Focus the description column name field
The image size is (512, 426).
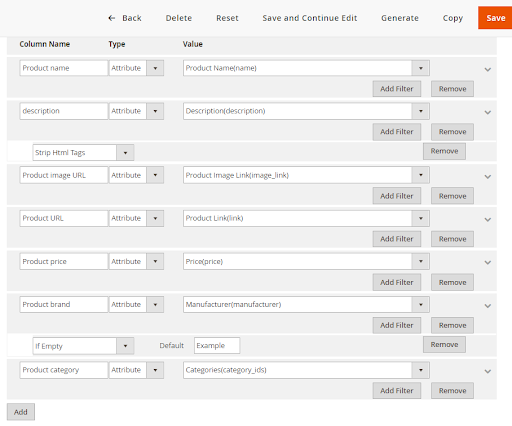[x=64, y=111]
